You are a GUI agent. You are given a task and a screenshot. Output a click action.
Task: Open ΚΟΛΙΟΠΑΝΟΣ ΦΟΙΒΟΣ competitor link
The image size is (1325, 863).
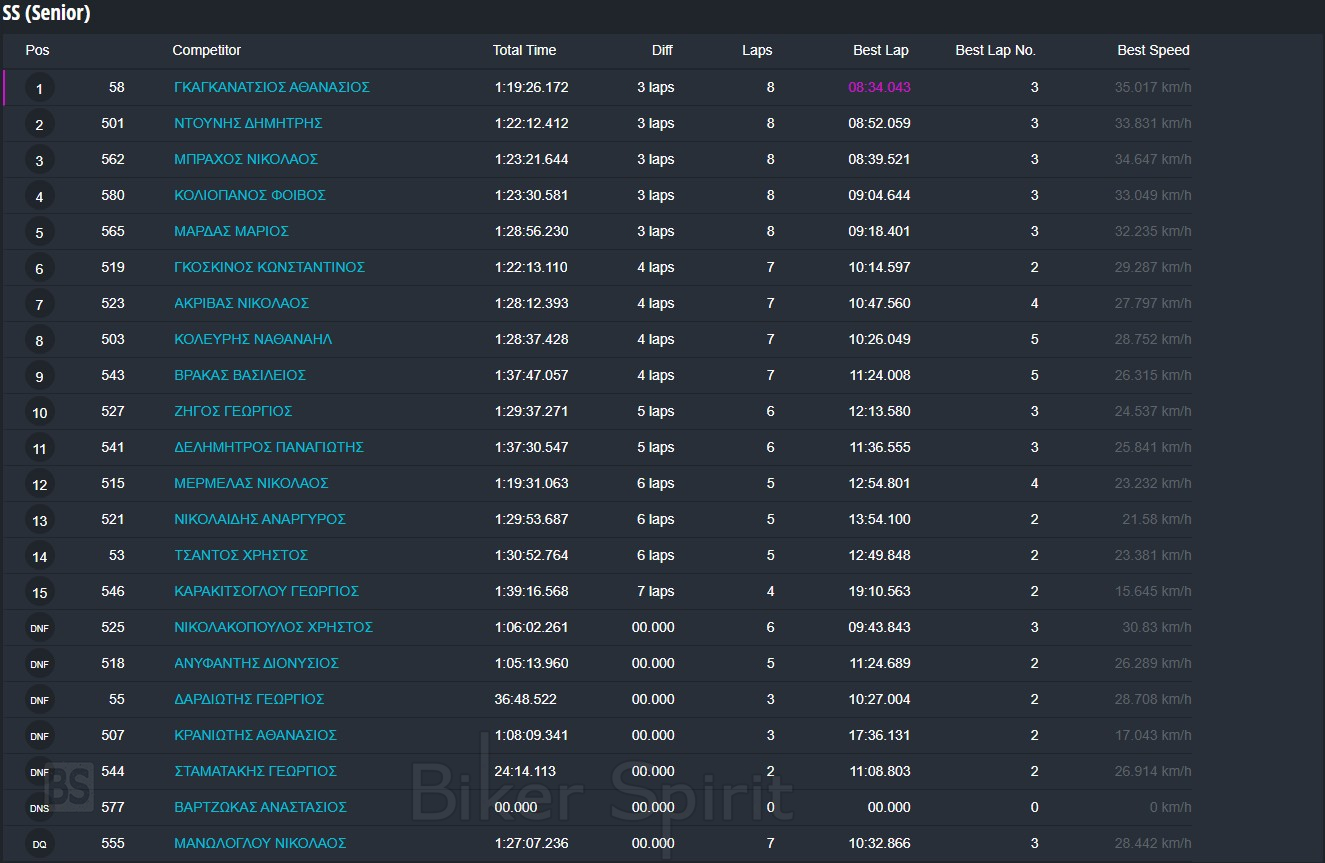pyautogui.click(x=249, y=195)
